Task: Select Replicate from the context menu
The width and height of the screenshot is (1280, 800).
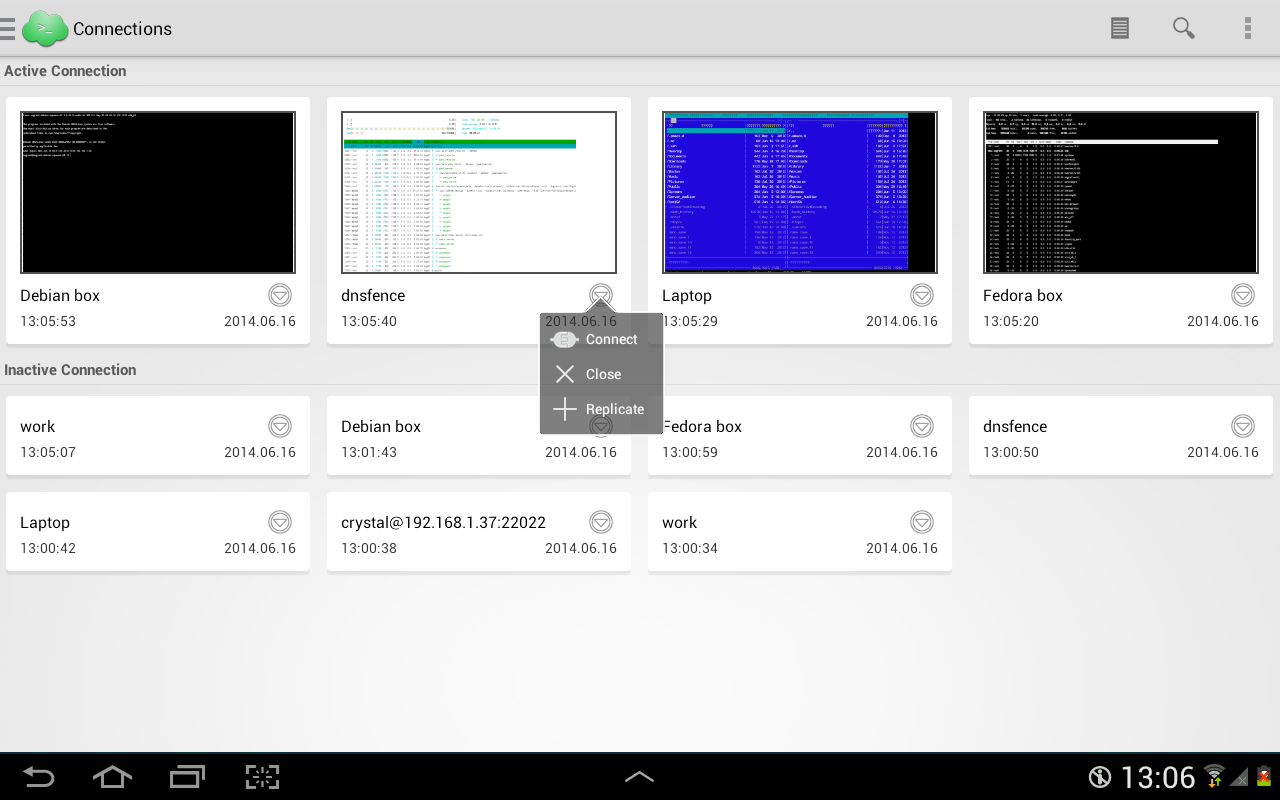Action: point(614,408)
